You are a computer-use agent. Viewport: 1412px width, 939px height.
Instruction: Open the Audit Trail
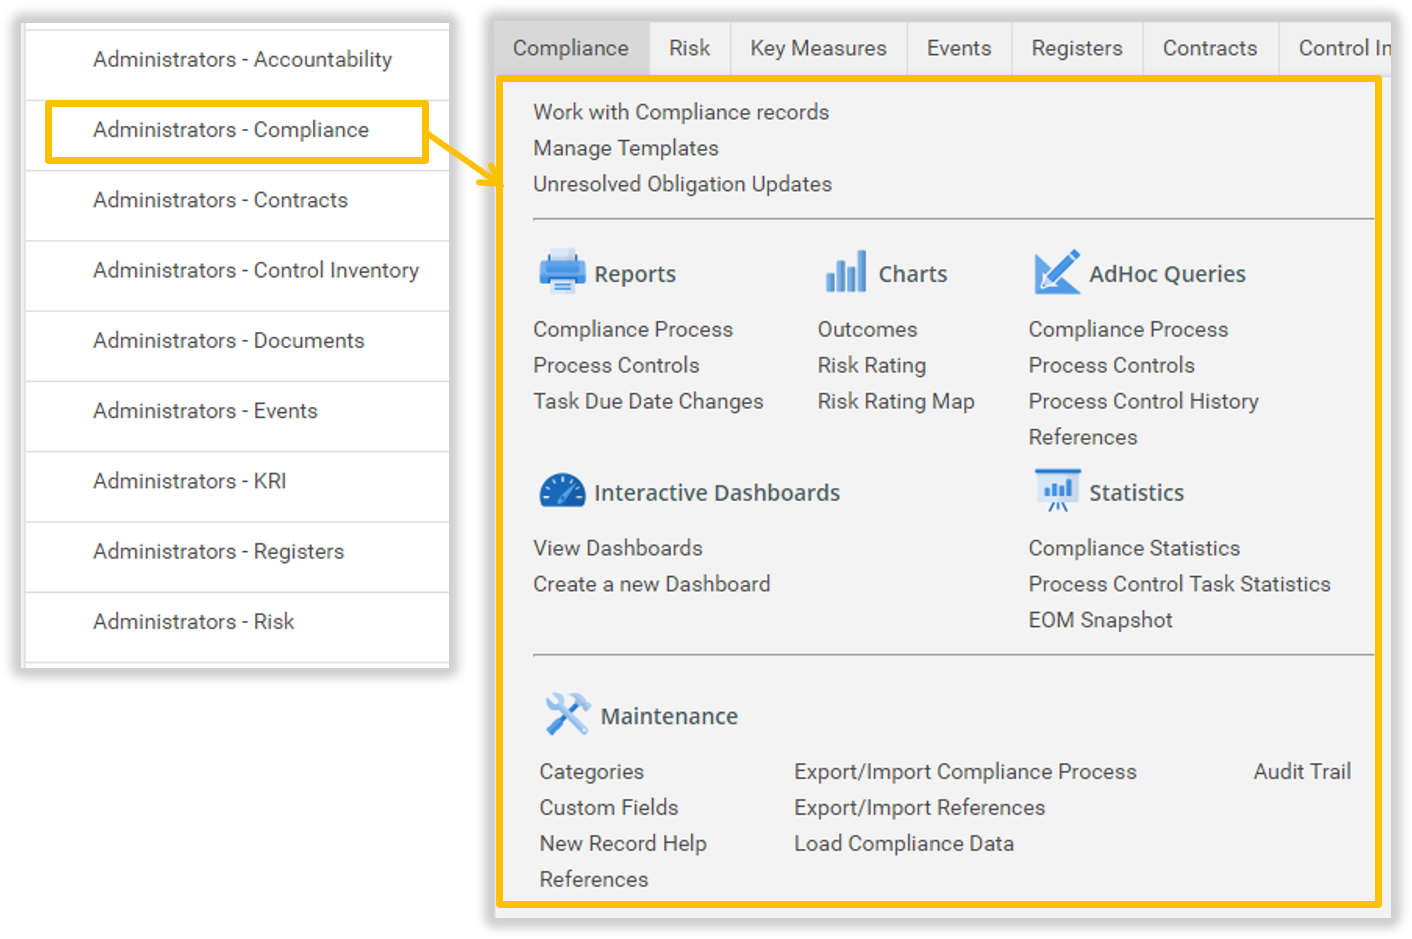[1302, 771]
